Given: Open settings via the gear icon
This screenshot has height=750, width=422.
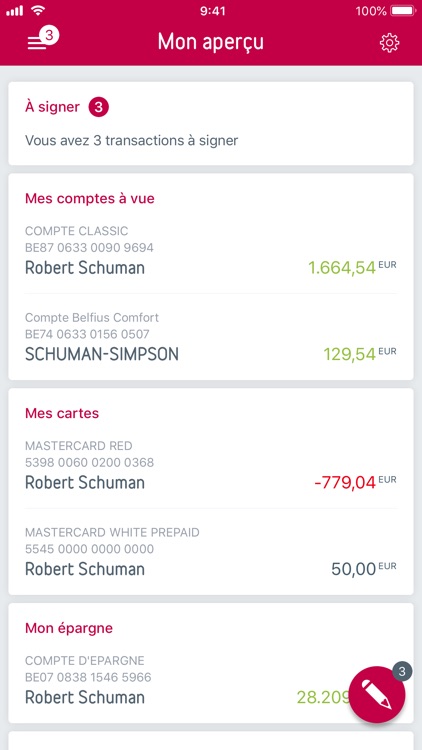Looking at the screenshot, I should point(389,43).
